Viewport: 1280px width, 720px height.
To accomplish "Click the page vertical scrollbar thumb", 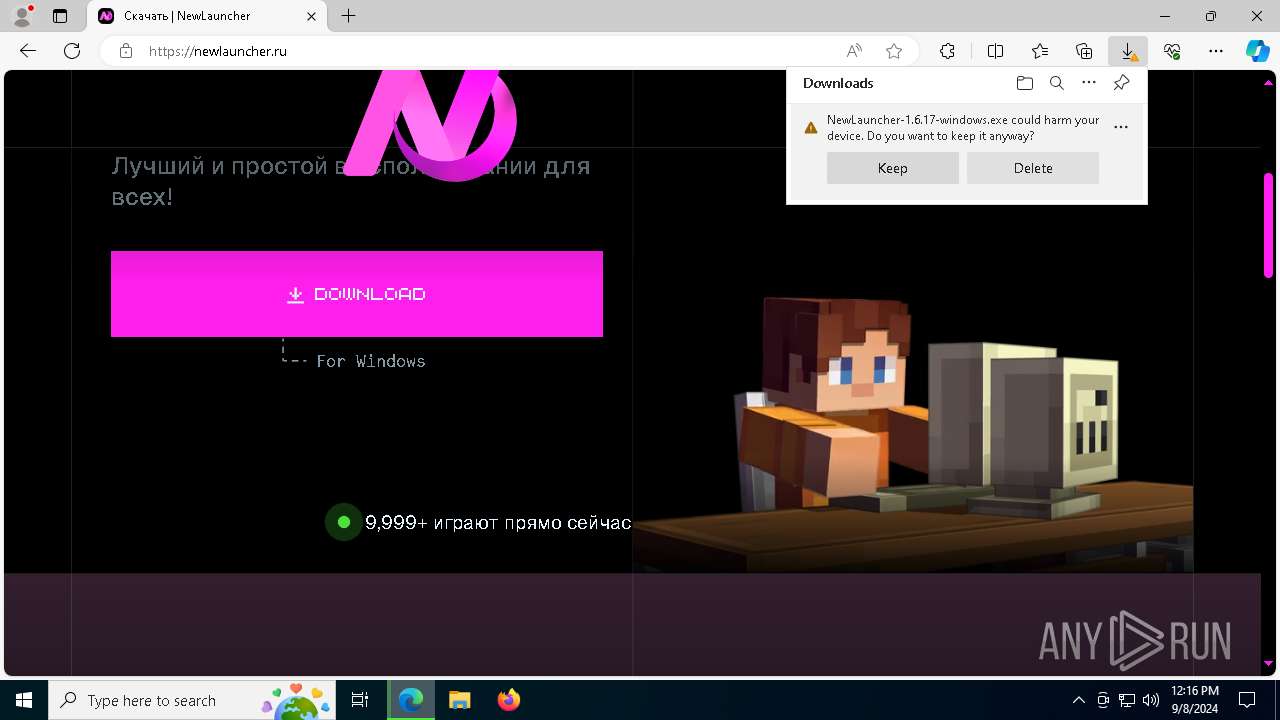I will click(1268, 225).
